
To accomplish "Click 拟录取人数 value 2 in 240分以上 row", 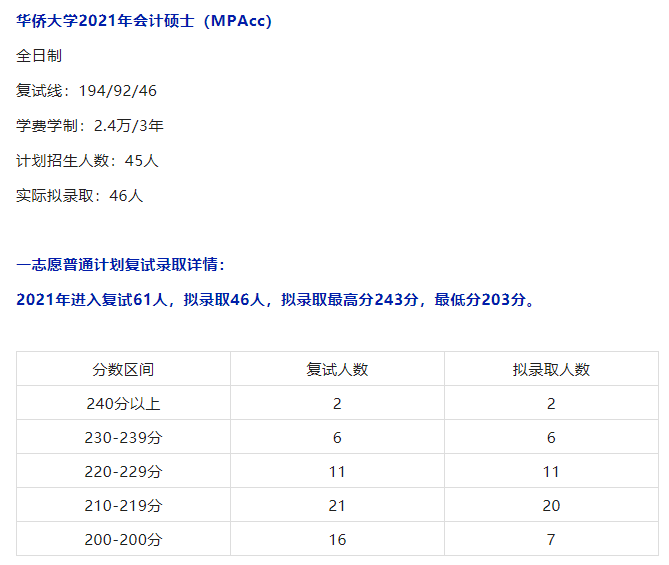I will click(551, 403).
